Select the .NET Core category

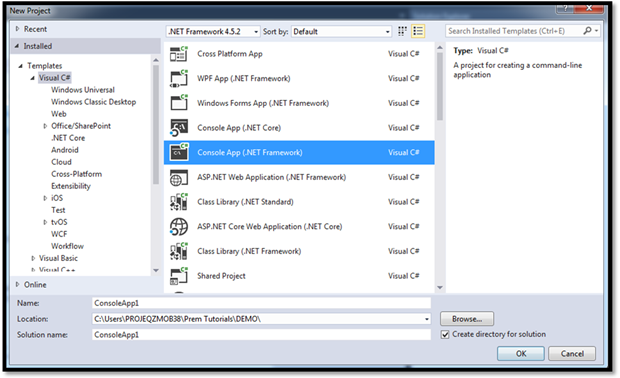[x=68, y=138]
